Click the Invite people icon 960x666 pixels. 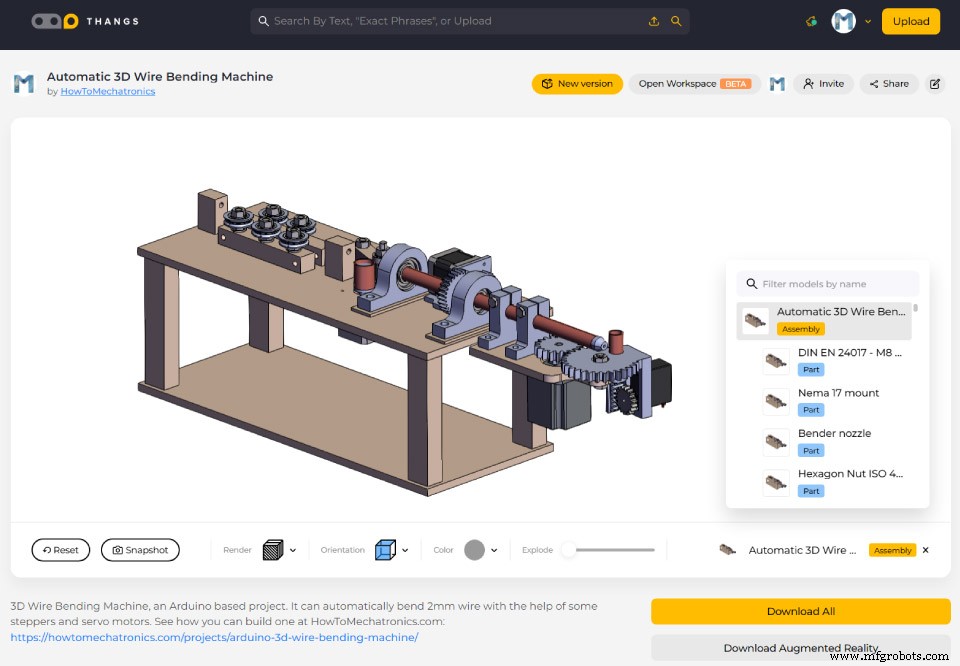click(823, 84)
